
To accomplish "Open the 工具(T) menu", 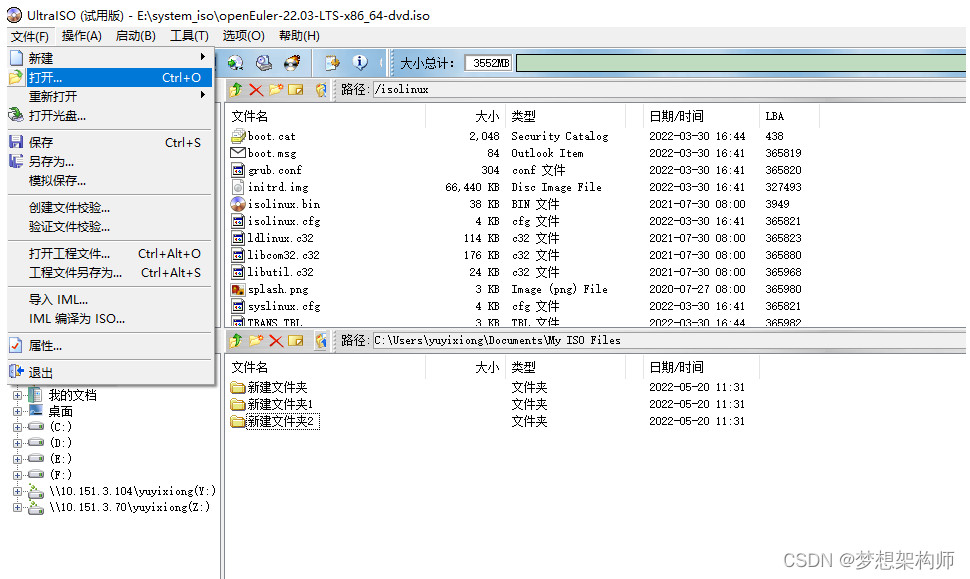I will (x=189, y=36).
